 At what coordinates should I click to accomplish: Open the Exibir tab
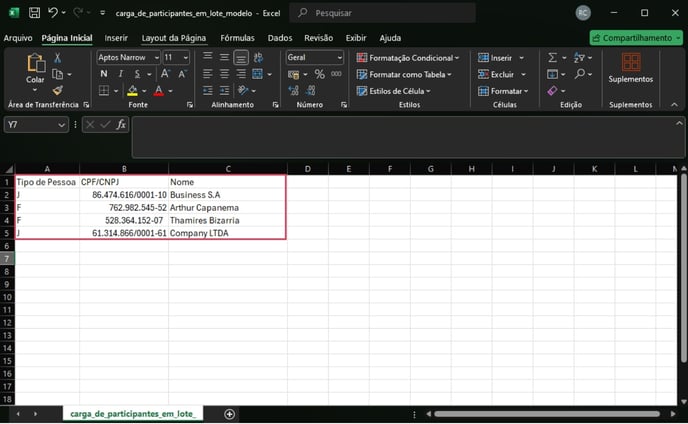355,38
